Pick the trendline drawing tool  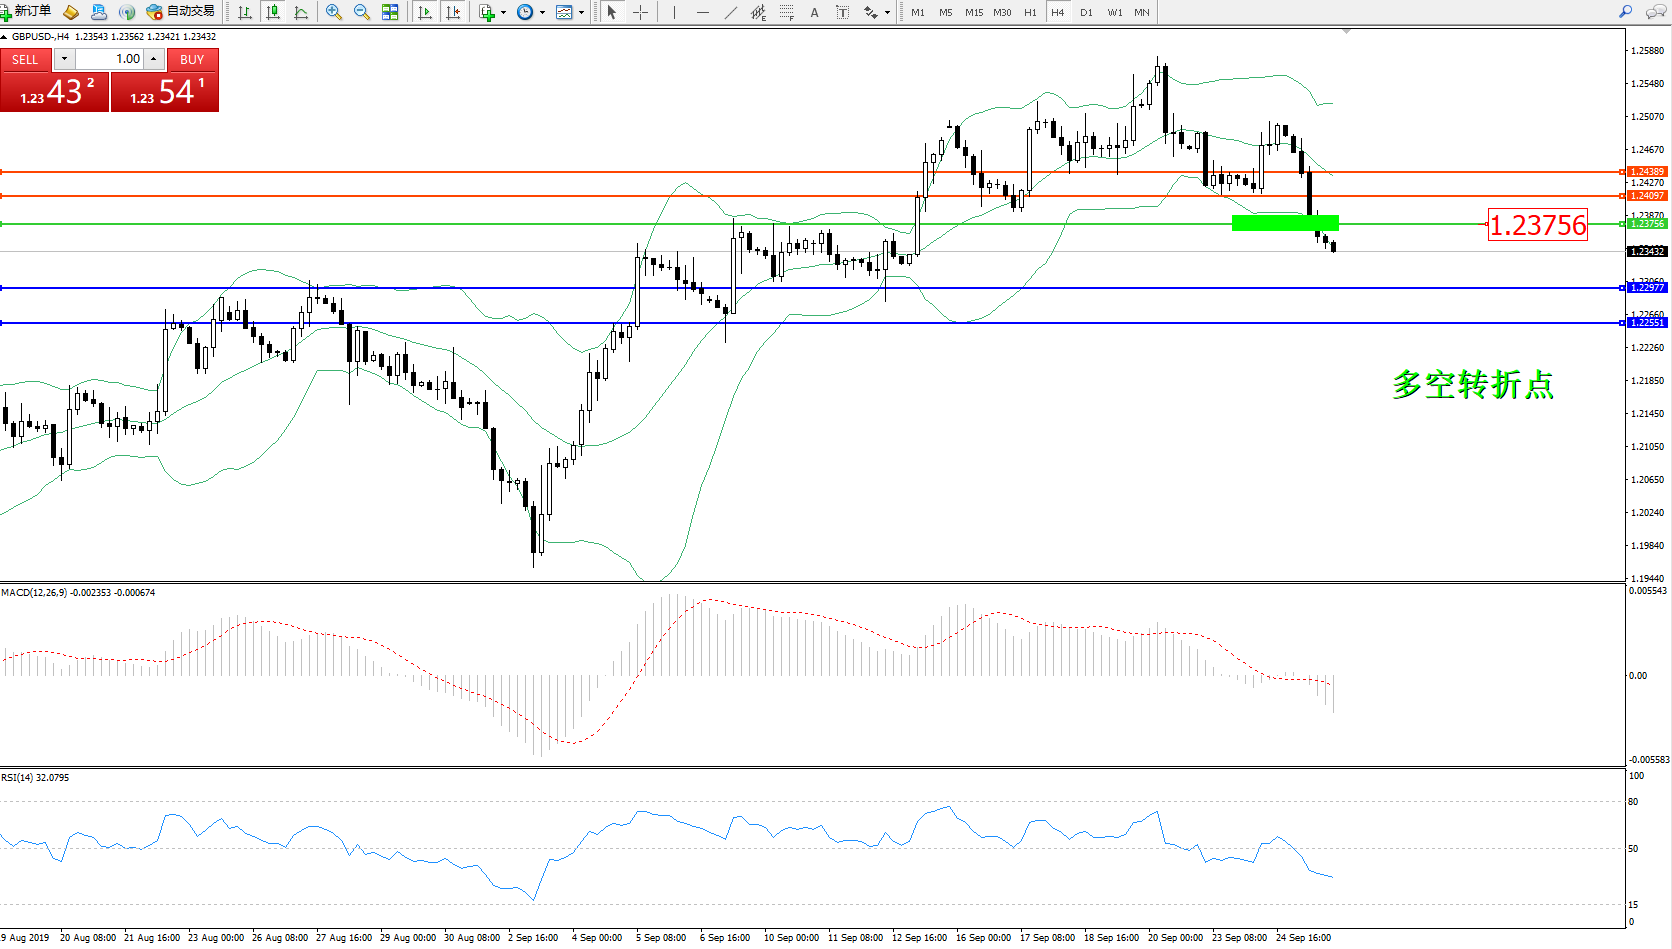(731, 12)
